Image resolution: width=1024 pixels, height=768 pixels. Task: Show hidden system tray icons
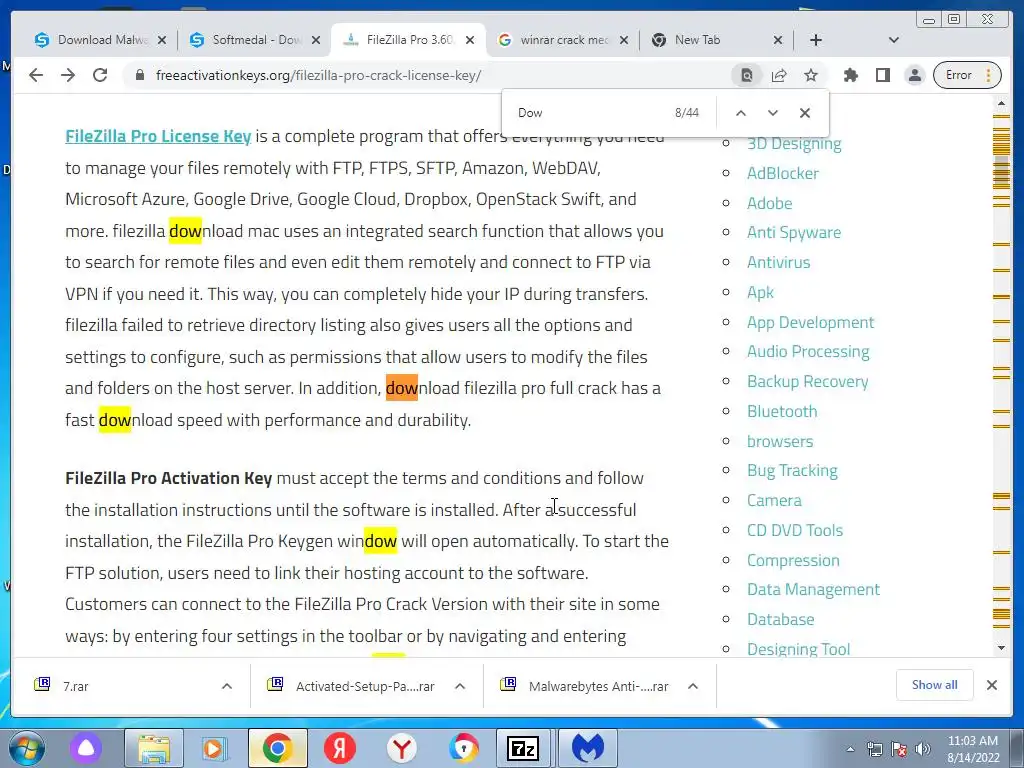pyautogui.click(x=850, y=749)
